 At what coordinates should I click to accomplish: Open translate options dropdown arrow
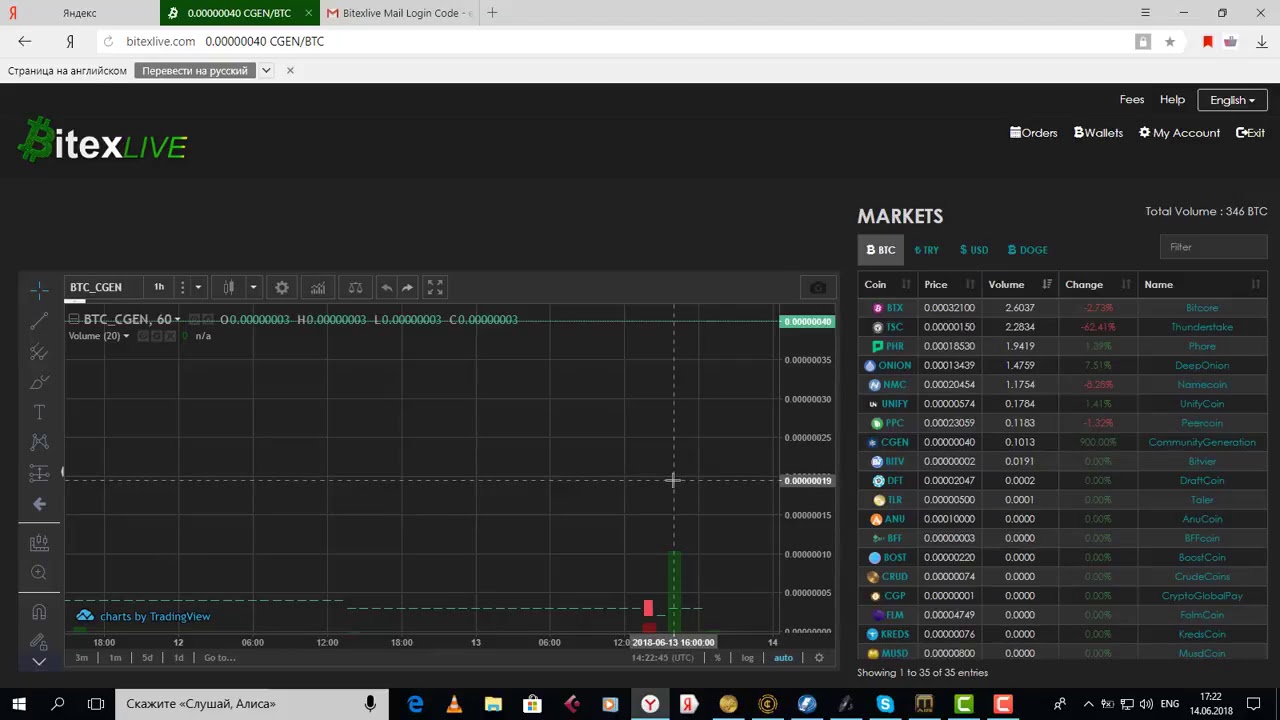pos(266,71)
